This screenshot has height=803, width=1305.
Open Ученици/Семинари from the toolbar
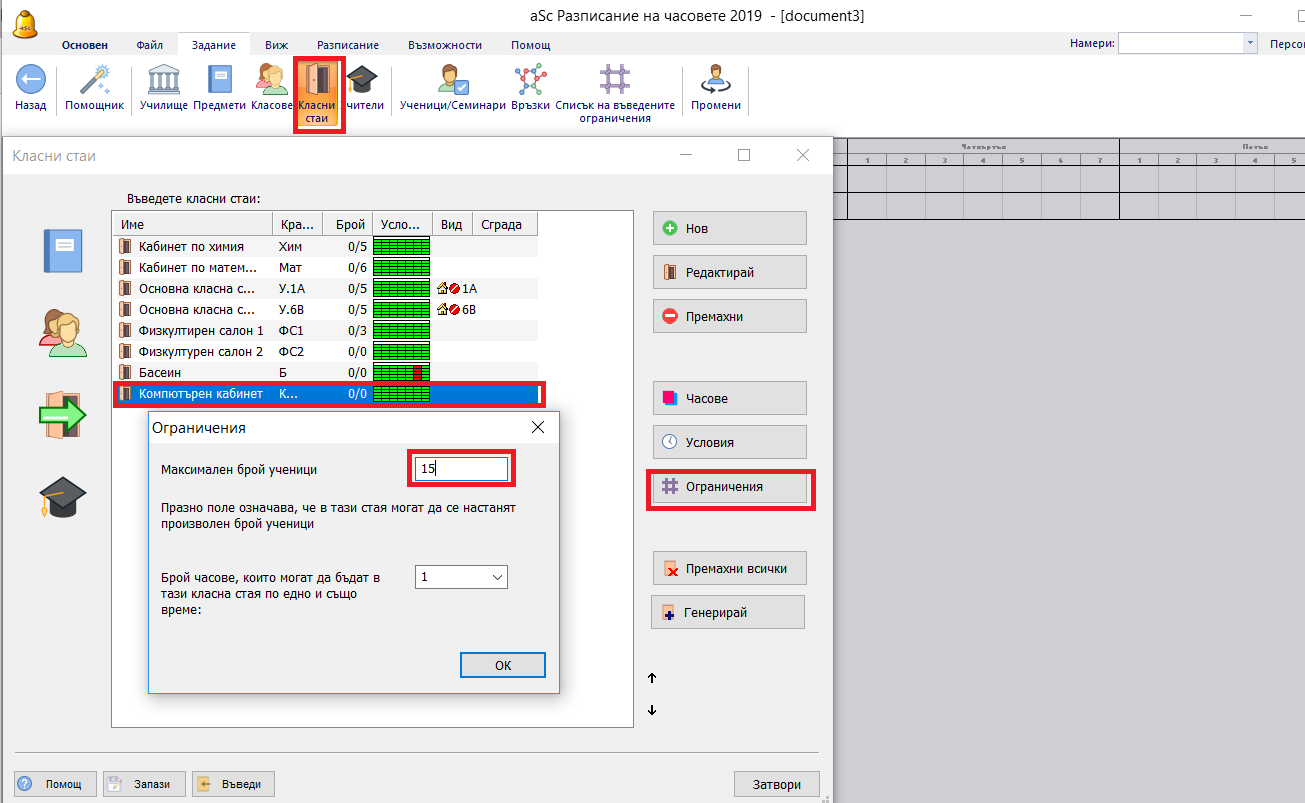pos(452,80)
